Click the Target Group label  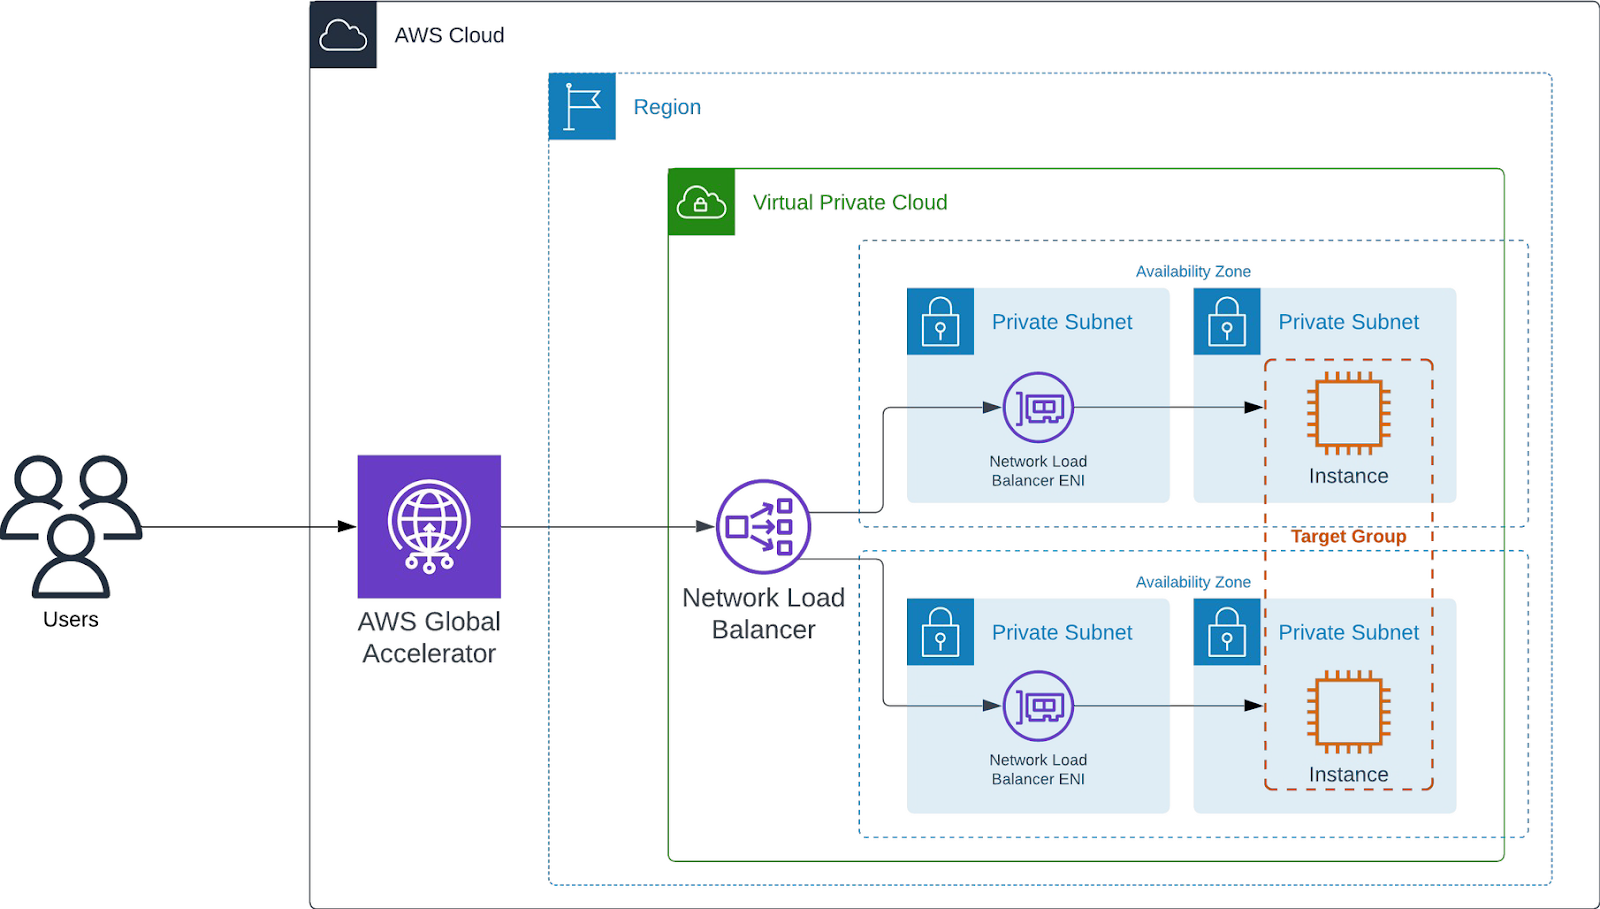point(1347,536)
